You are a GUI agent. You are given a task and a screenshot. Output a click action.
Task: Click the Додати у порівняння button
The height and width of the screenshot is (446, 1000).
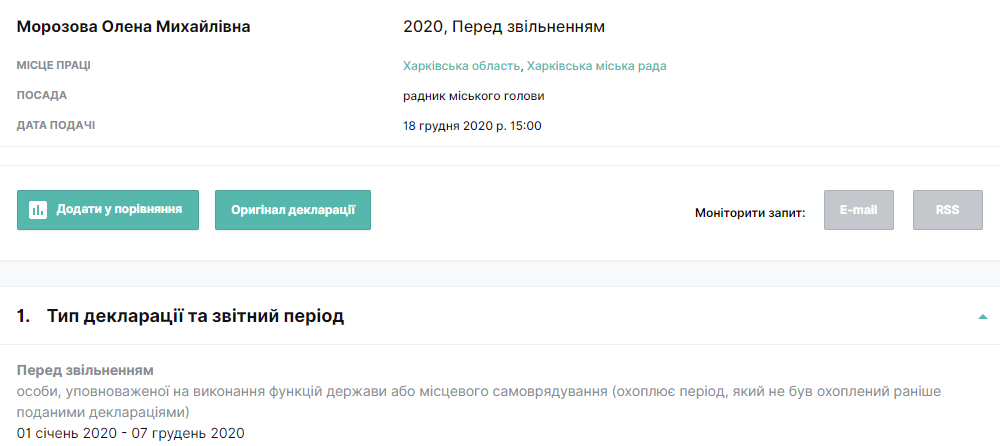pyautogui.click(x=108, y=210)
